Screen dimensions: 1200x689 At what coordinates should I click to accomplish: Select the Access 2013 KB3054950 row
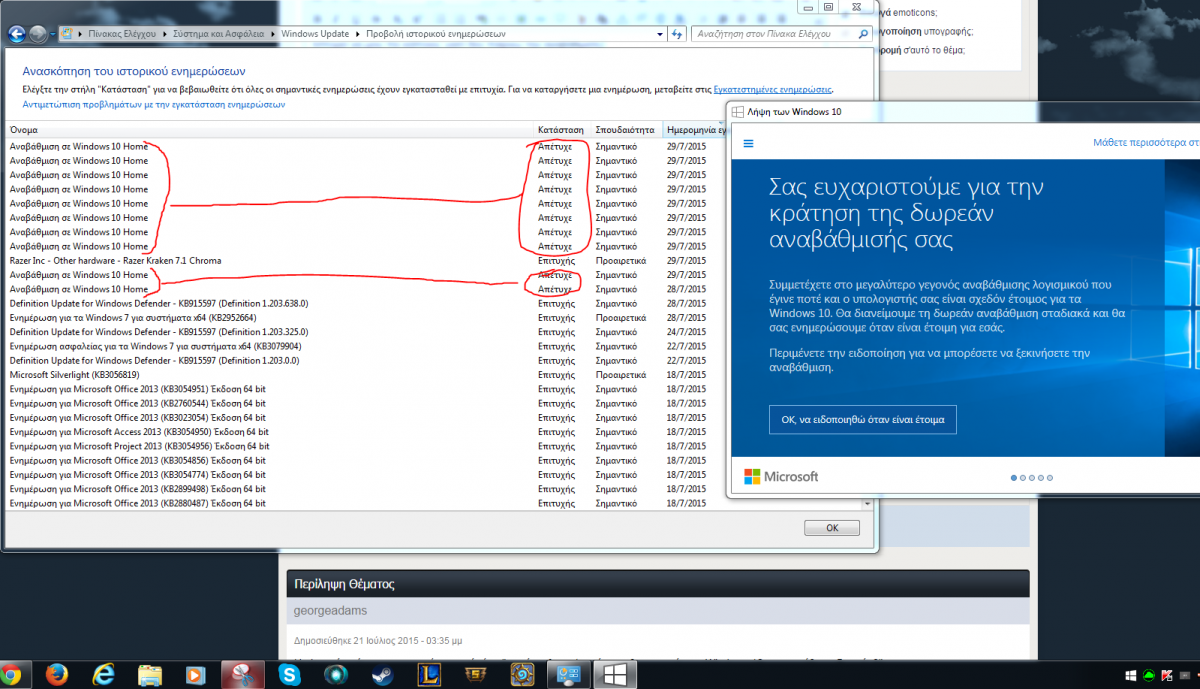tap(366, 431)
